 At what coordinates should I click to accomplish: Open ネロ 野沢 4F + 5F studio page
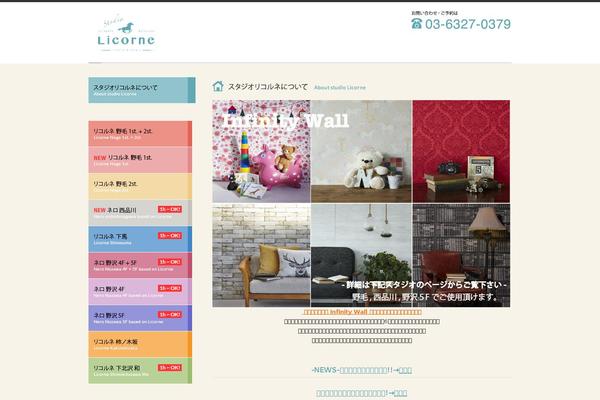pos(140,265)
